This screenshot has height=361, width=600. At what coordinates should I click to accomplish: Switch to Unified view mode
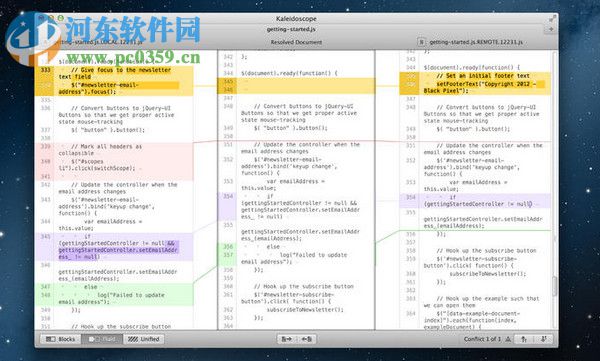pyautogui.click(x=143, y=339)
